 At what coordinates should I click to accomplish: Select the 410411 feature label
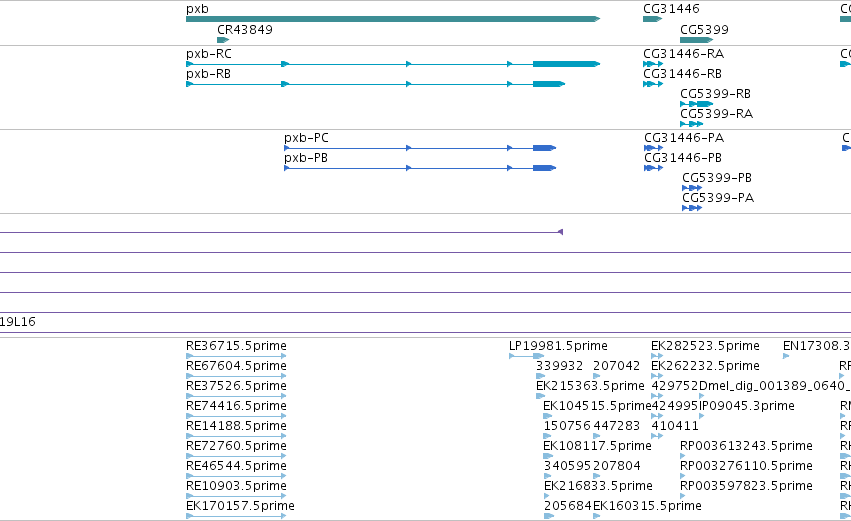(x=675, y=426)
